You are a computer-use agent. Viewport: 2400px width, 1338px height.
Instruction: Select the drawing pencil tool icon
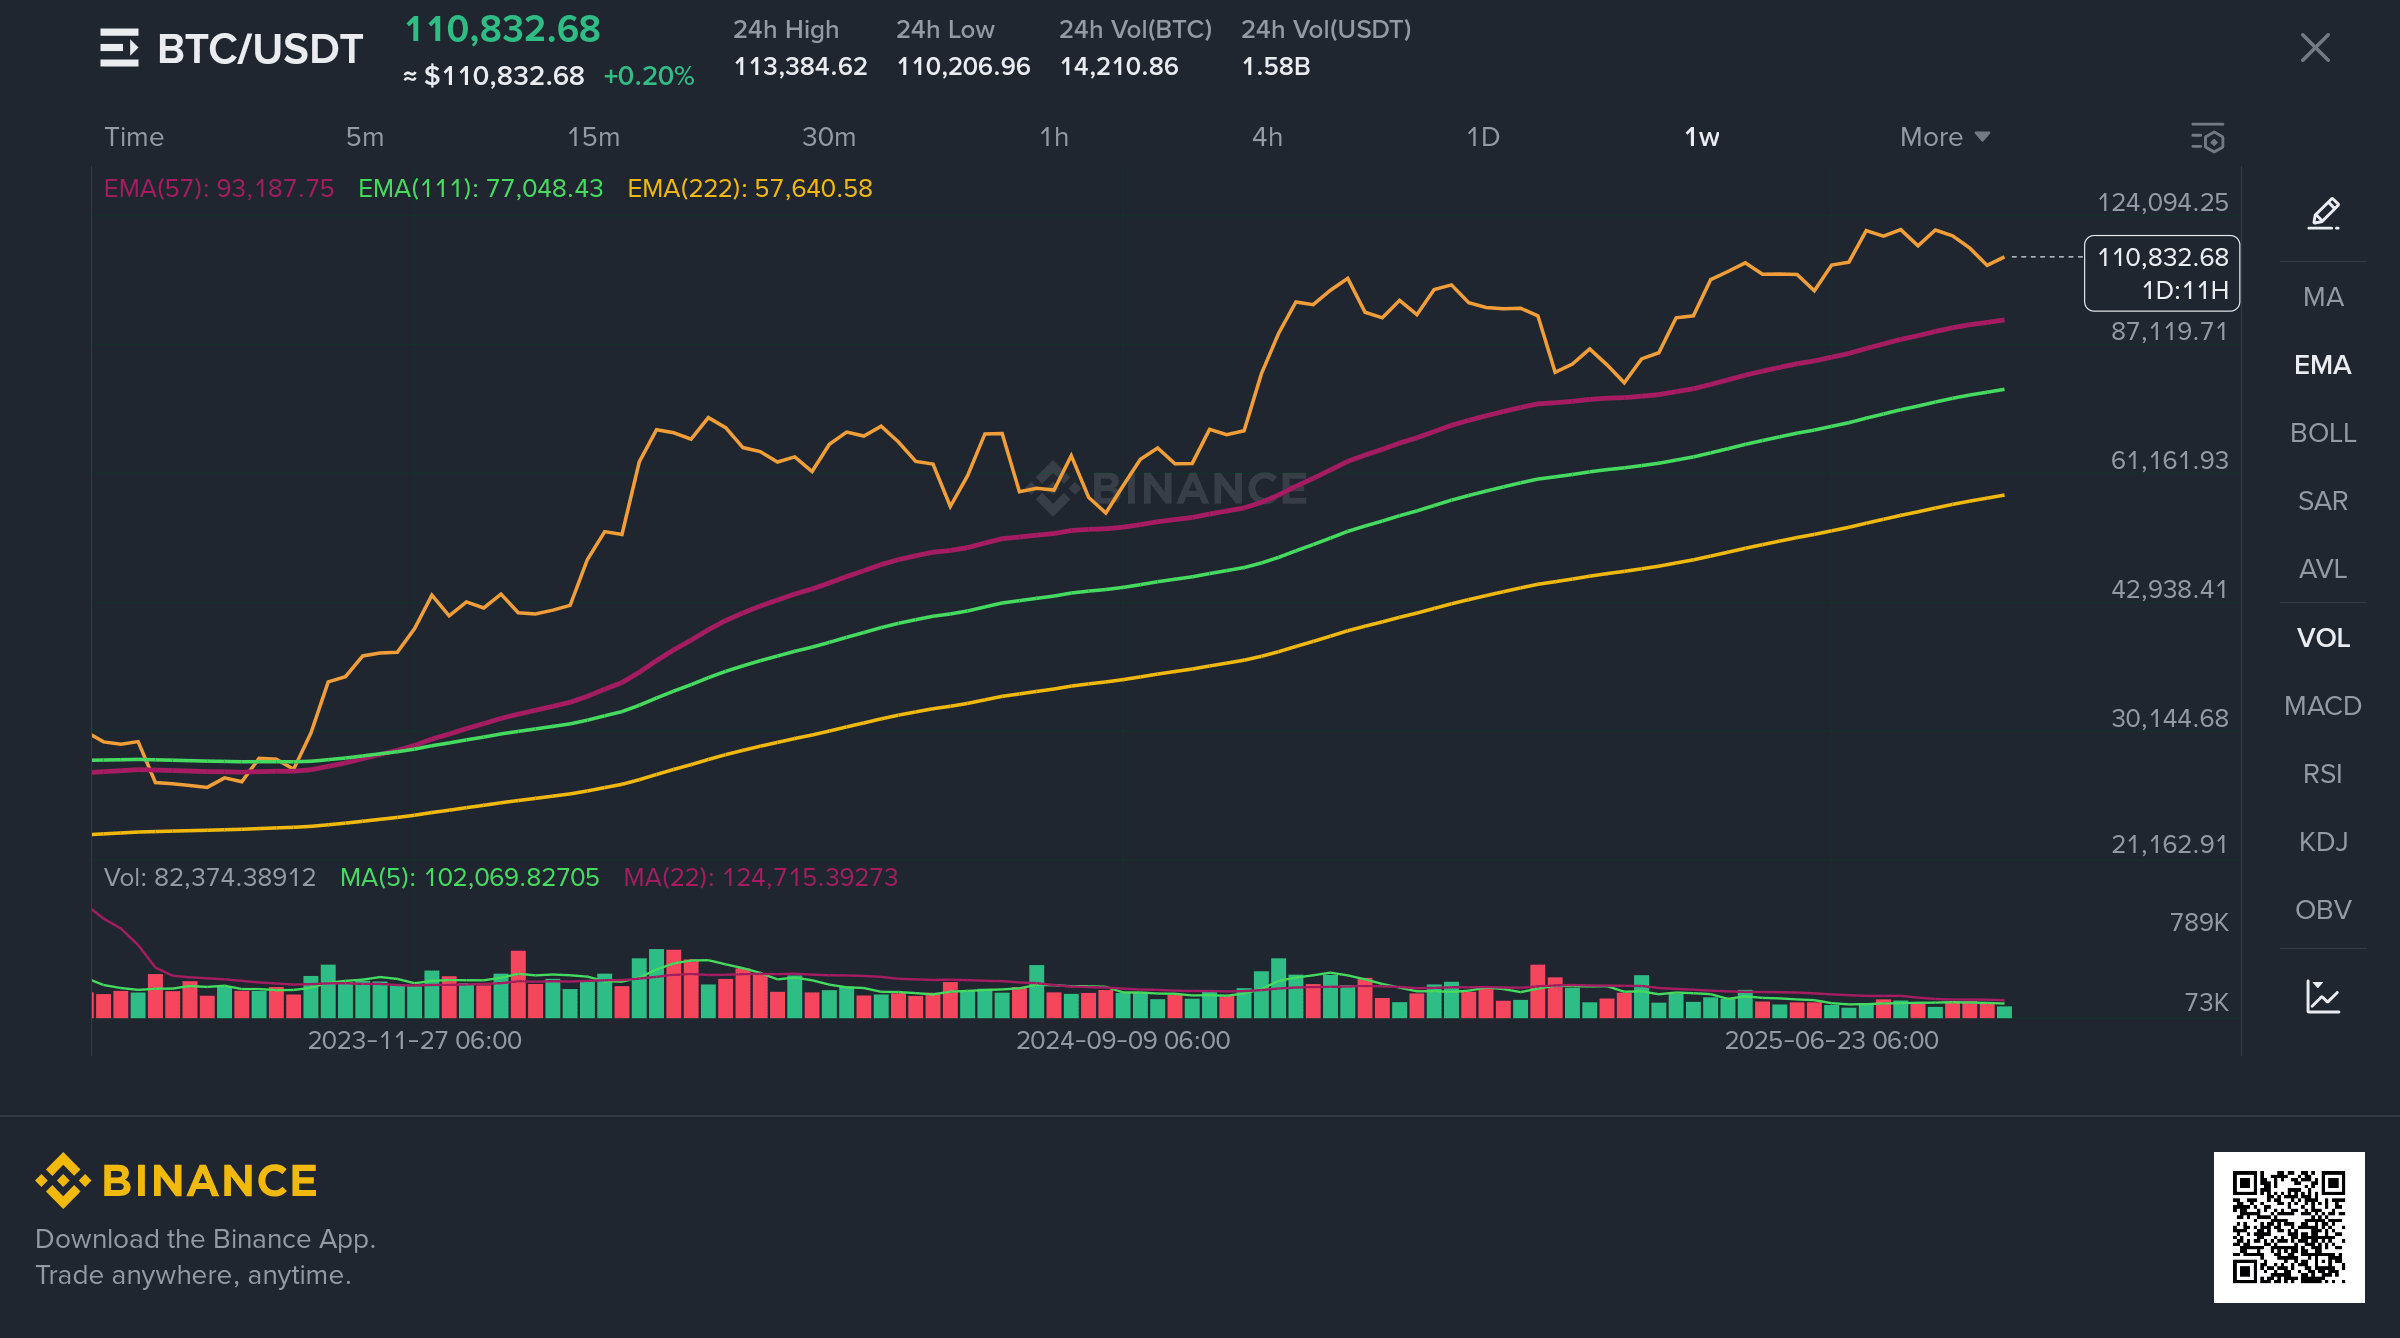pyautogui.click(x=2323, y=213)
